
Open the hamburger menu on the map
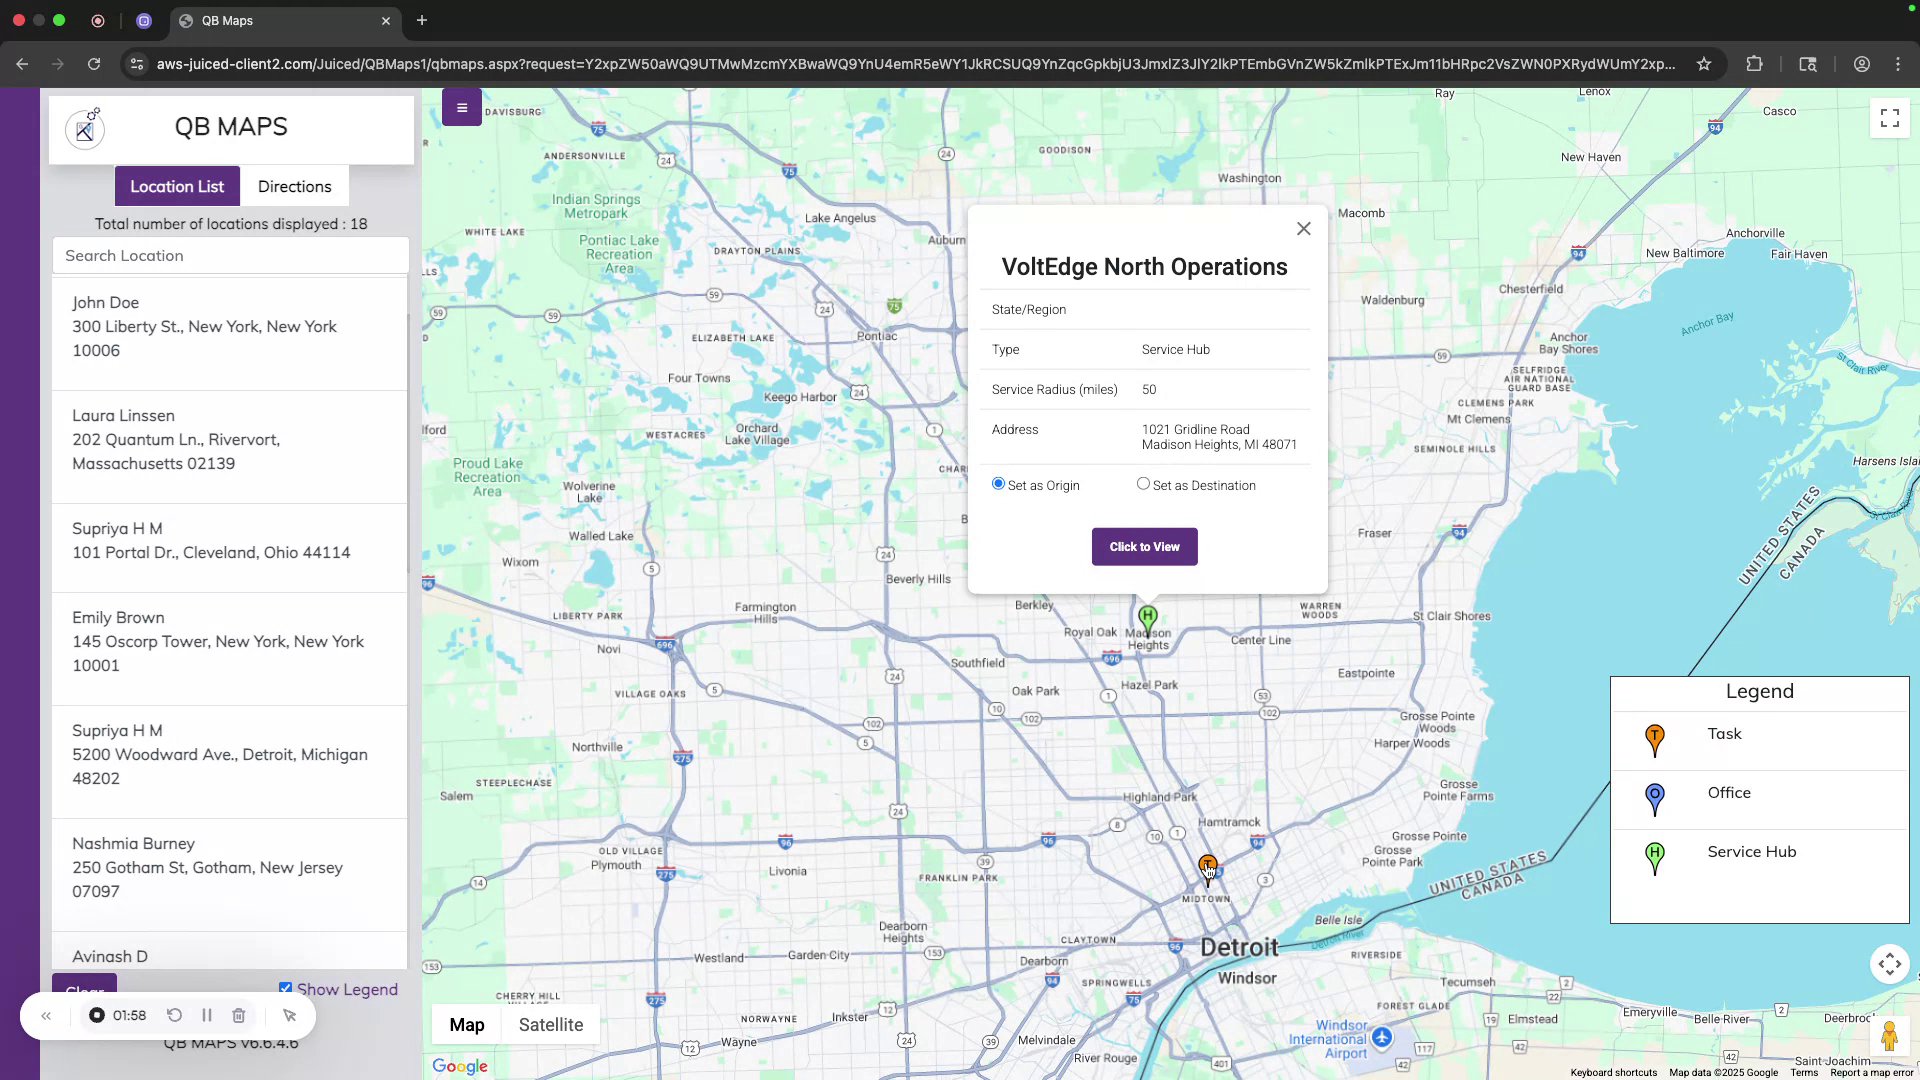tap(461, 107)
